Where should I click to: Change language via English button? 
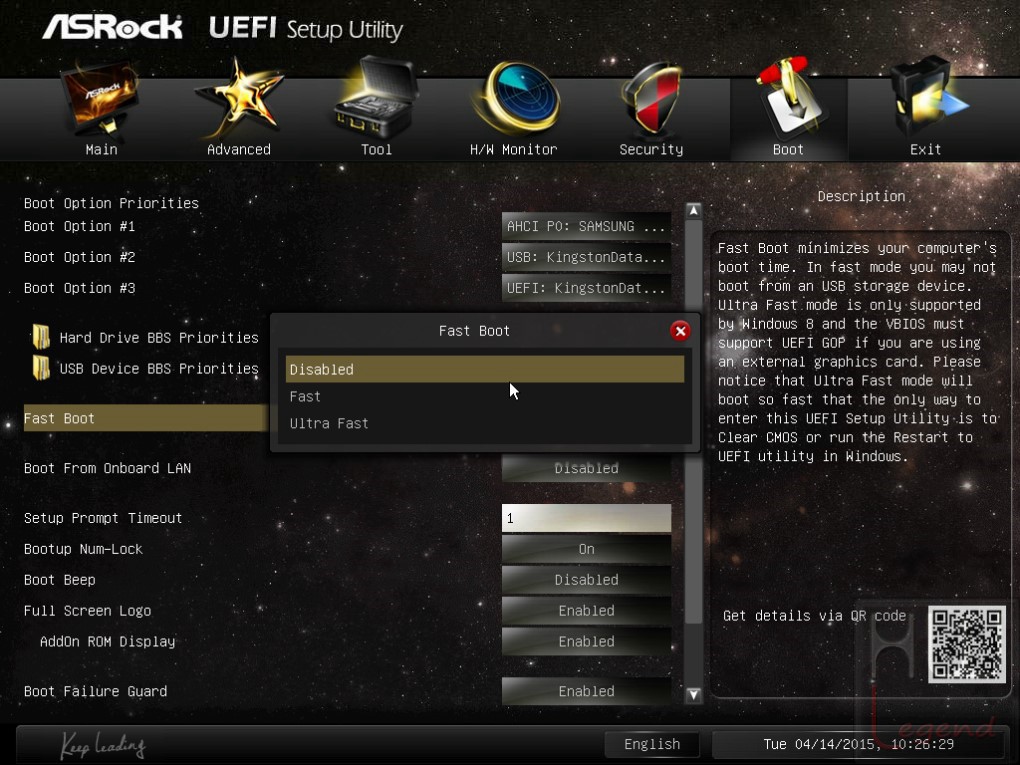tap(652, 744)
